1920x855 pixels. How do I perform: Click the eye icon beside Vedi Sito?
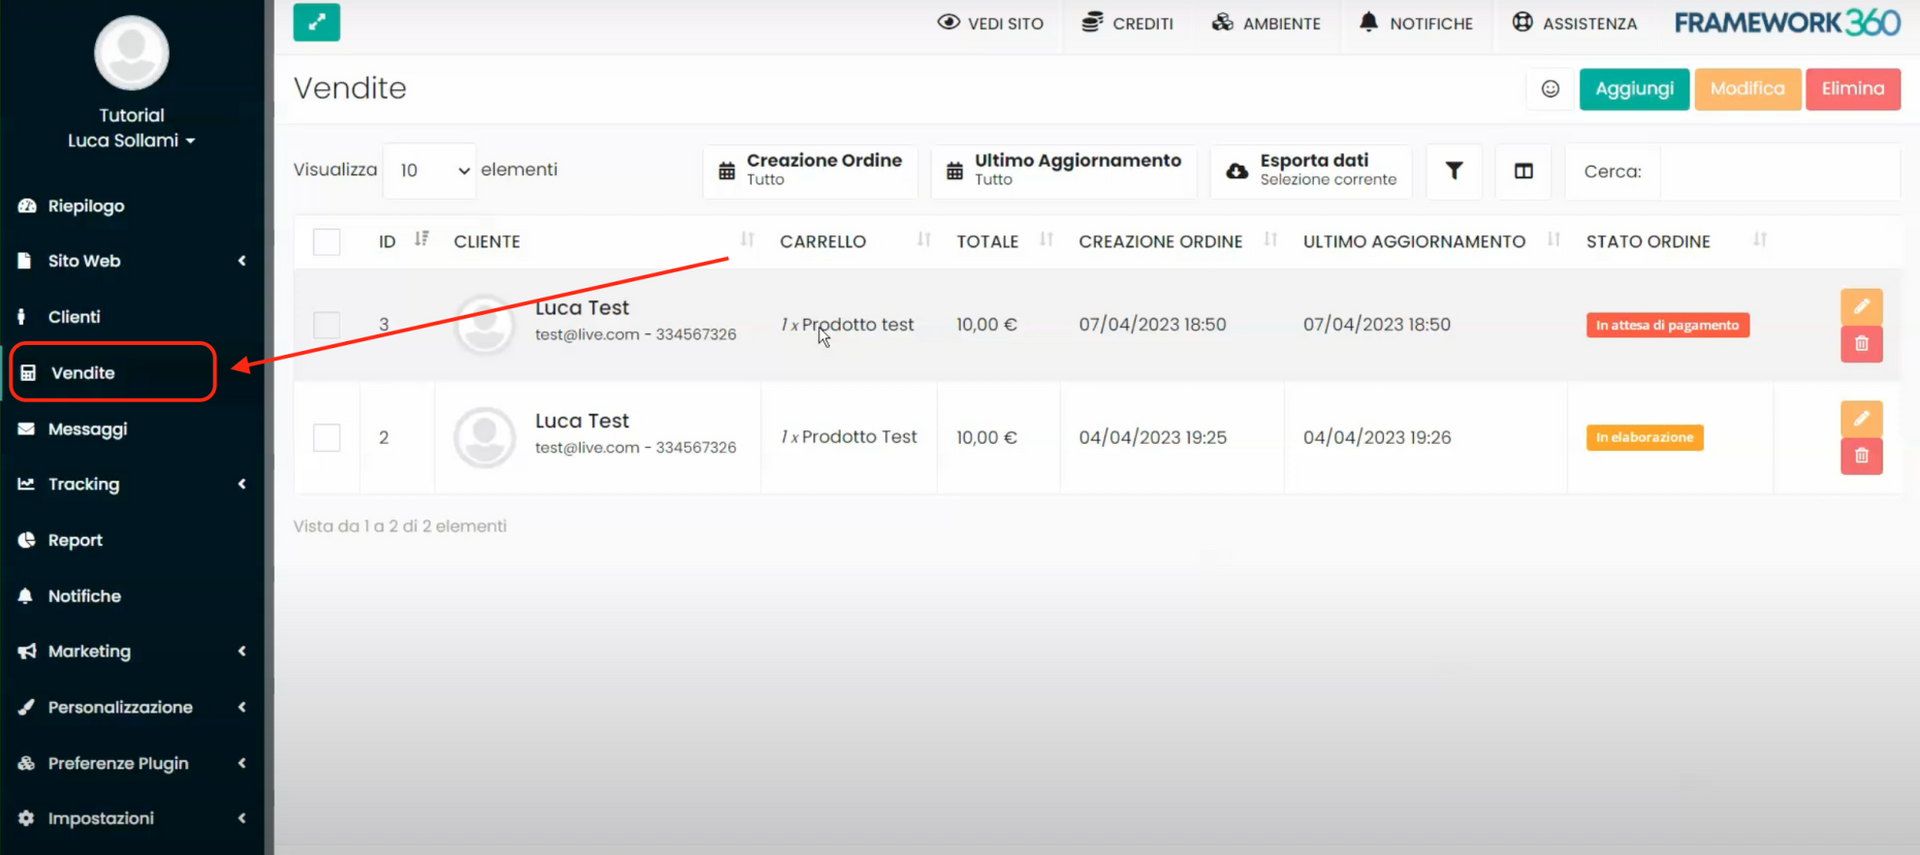tap(948, 22)
